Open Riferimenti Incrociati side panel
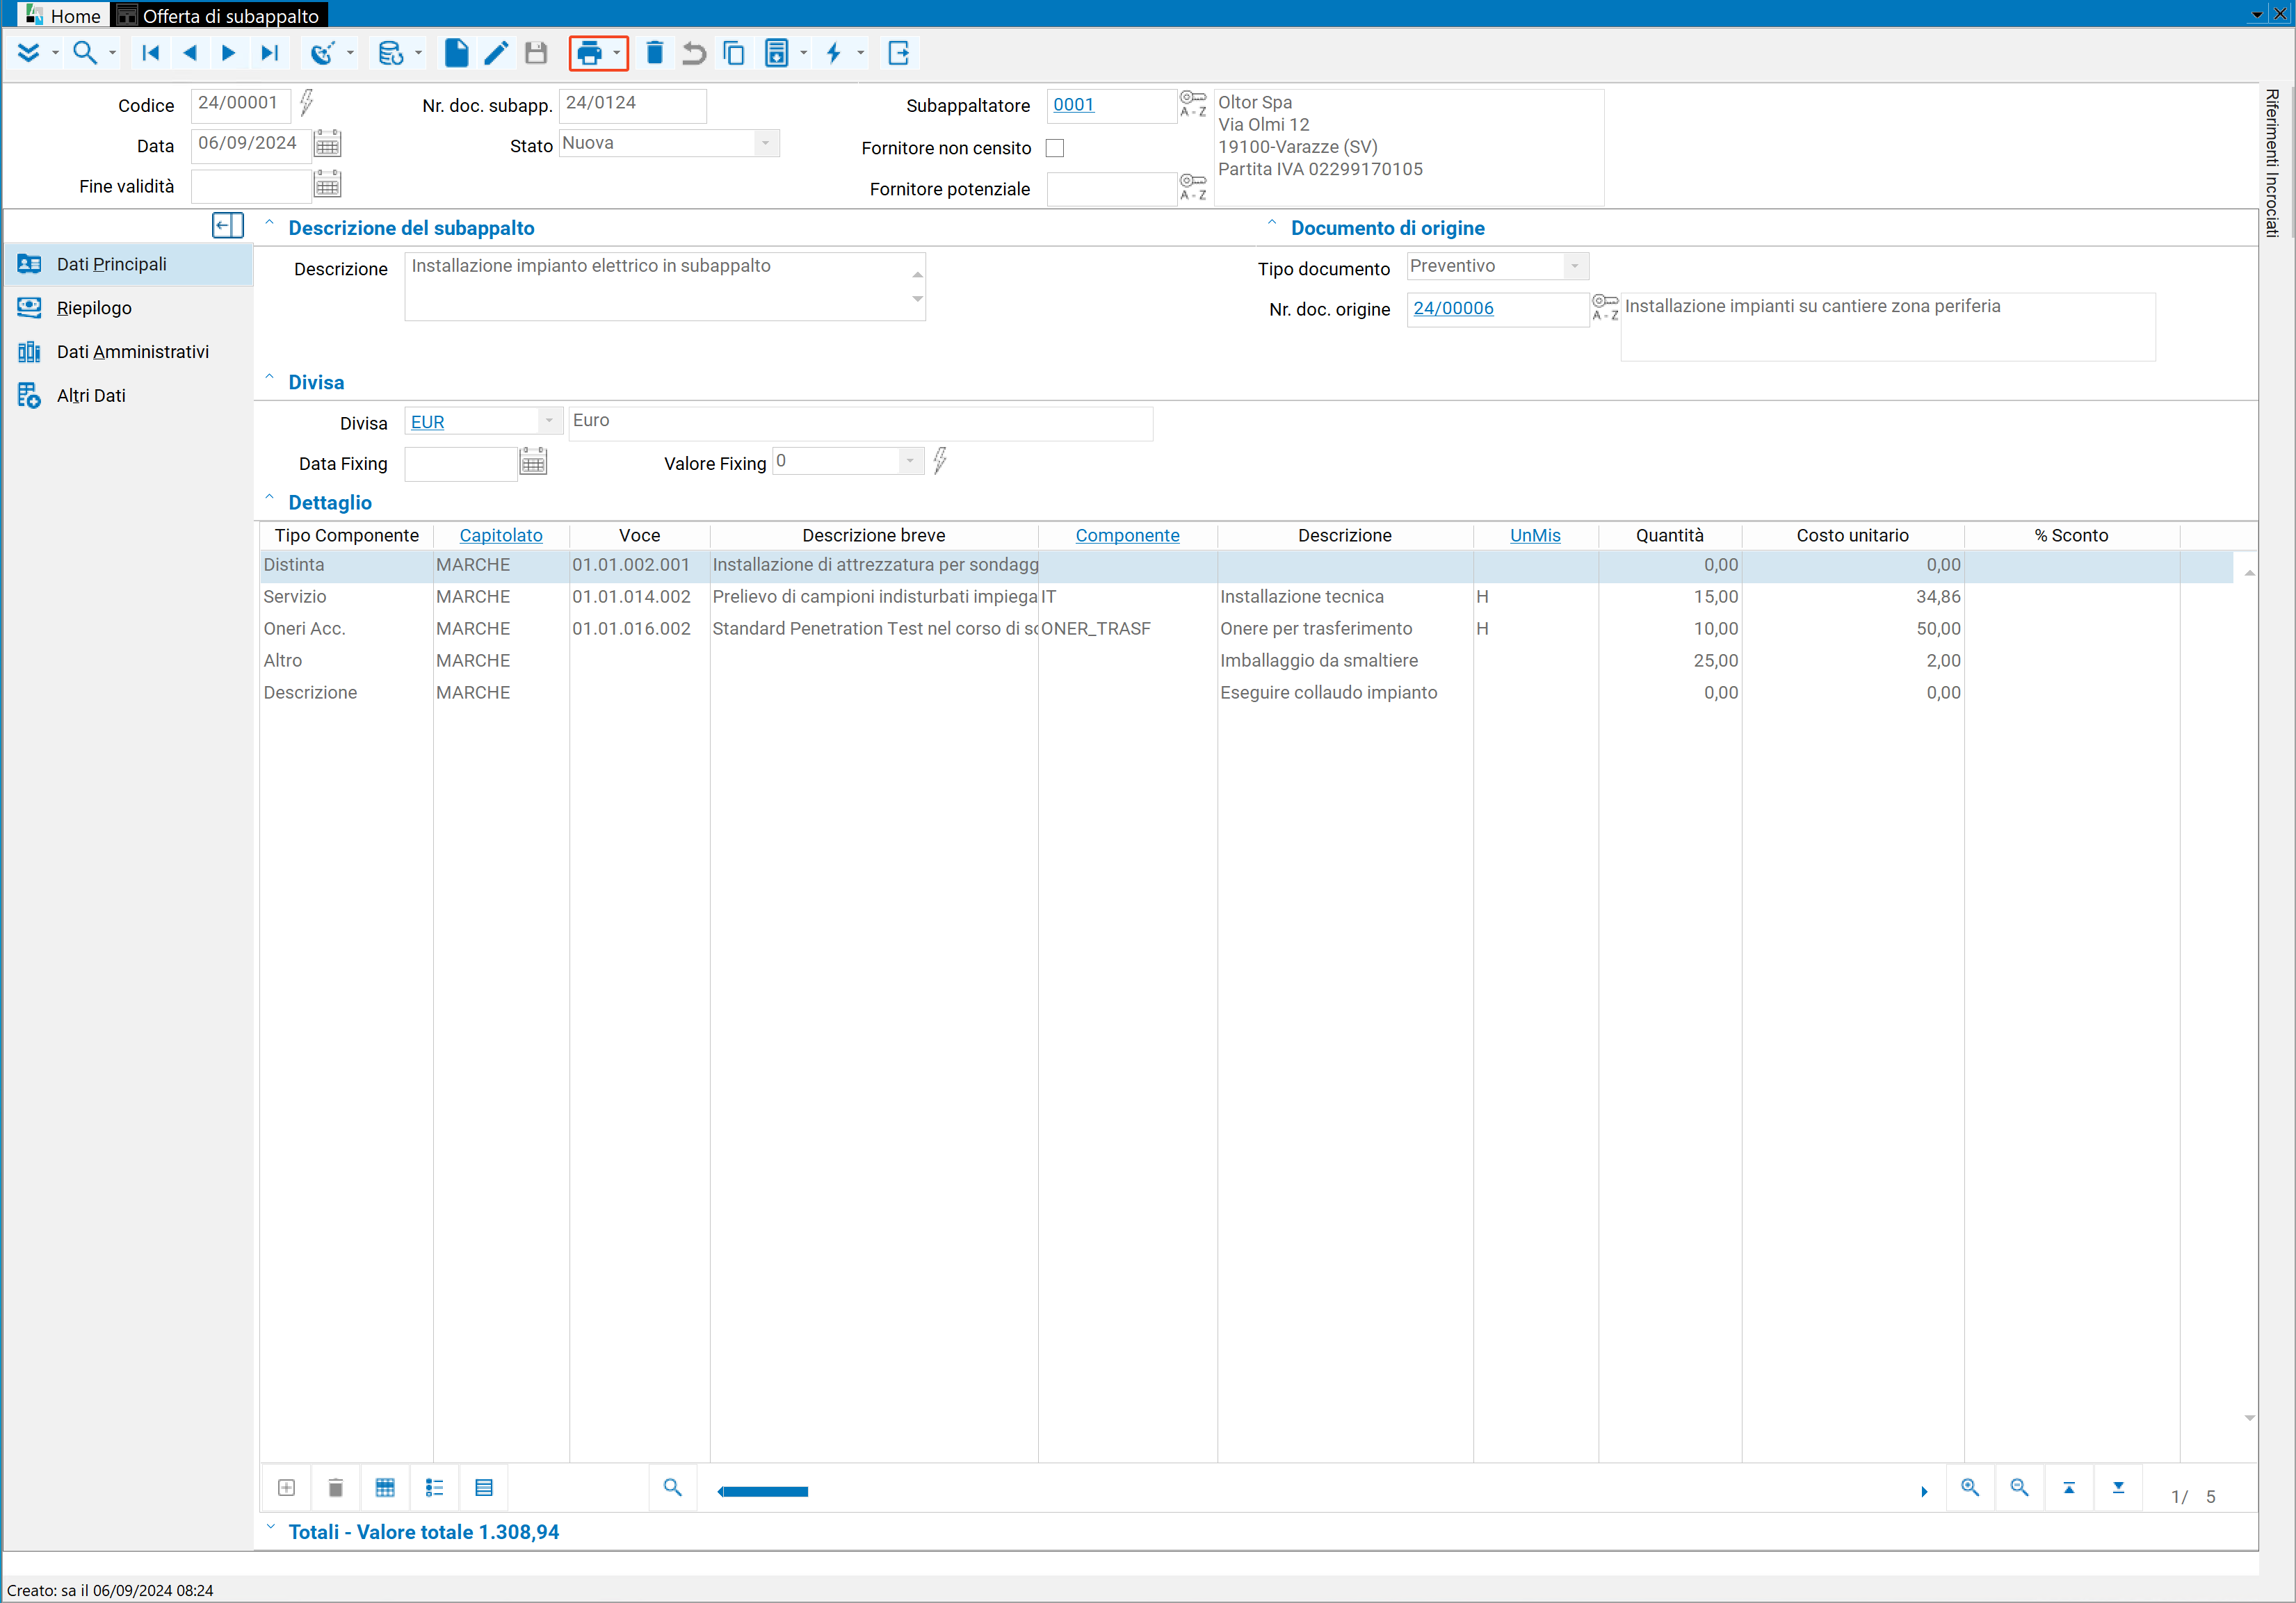 pyautogui.click(x=2273, y=162)
